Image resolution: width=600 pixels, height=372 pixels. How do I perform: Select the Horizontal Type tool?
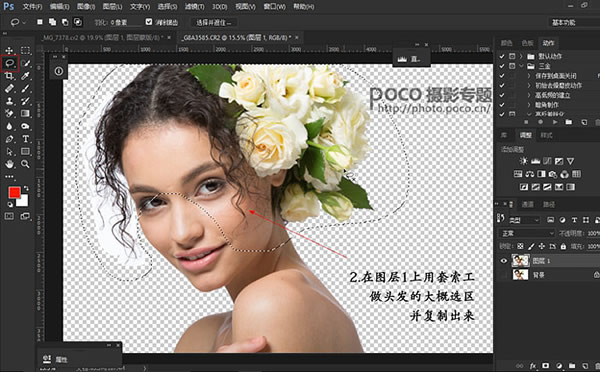point(25,139)
